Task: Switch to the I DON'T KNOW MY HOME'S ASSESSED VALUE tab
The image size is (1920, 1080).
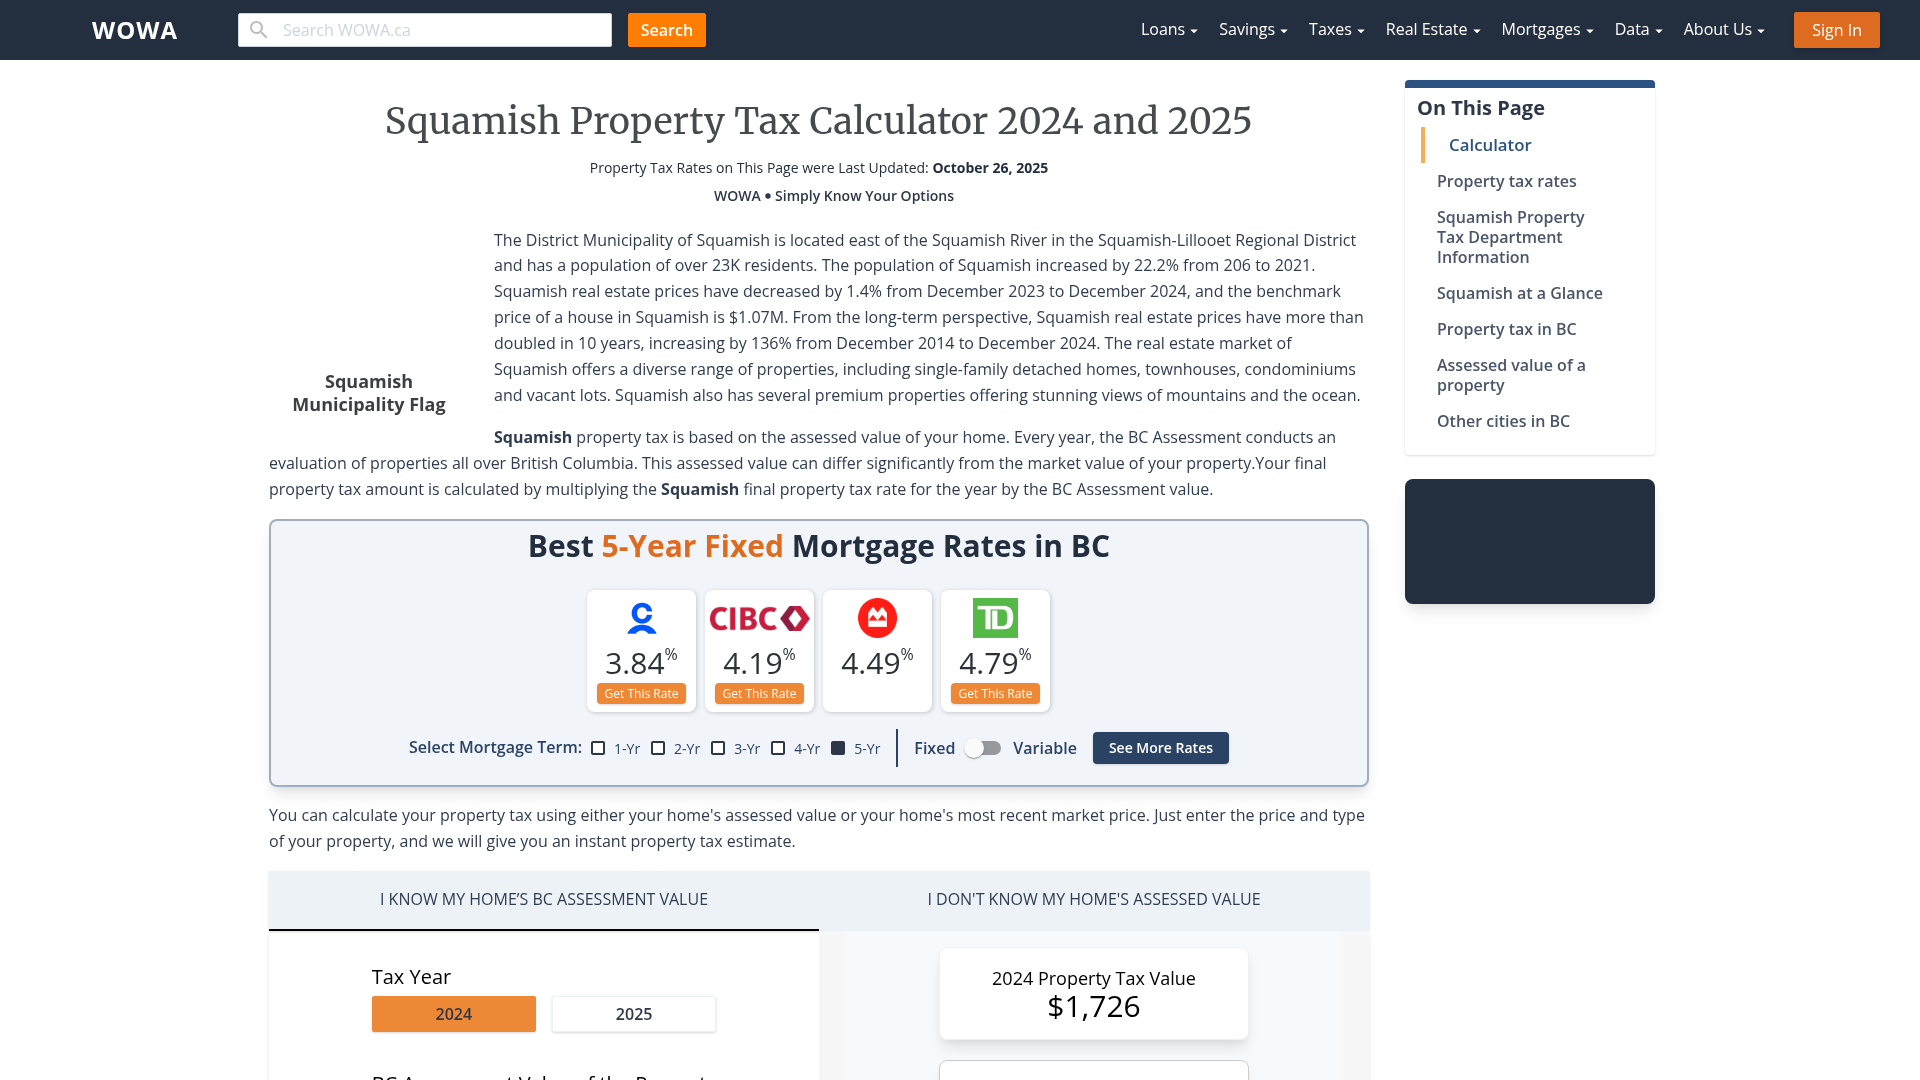Action: 1093,899
